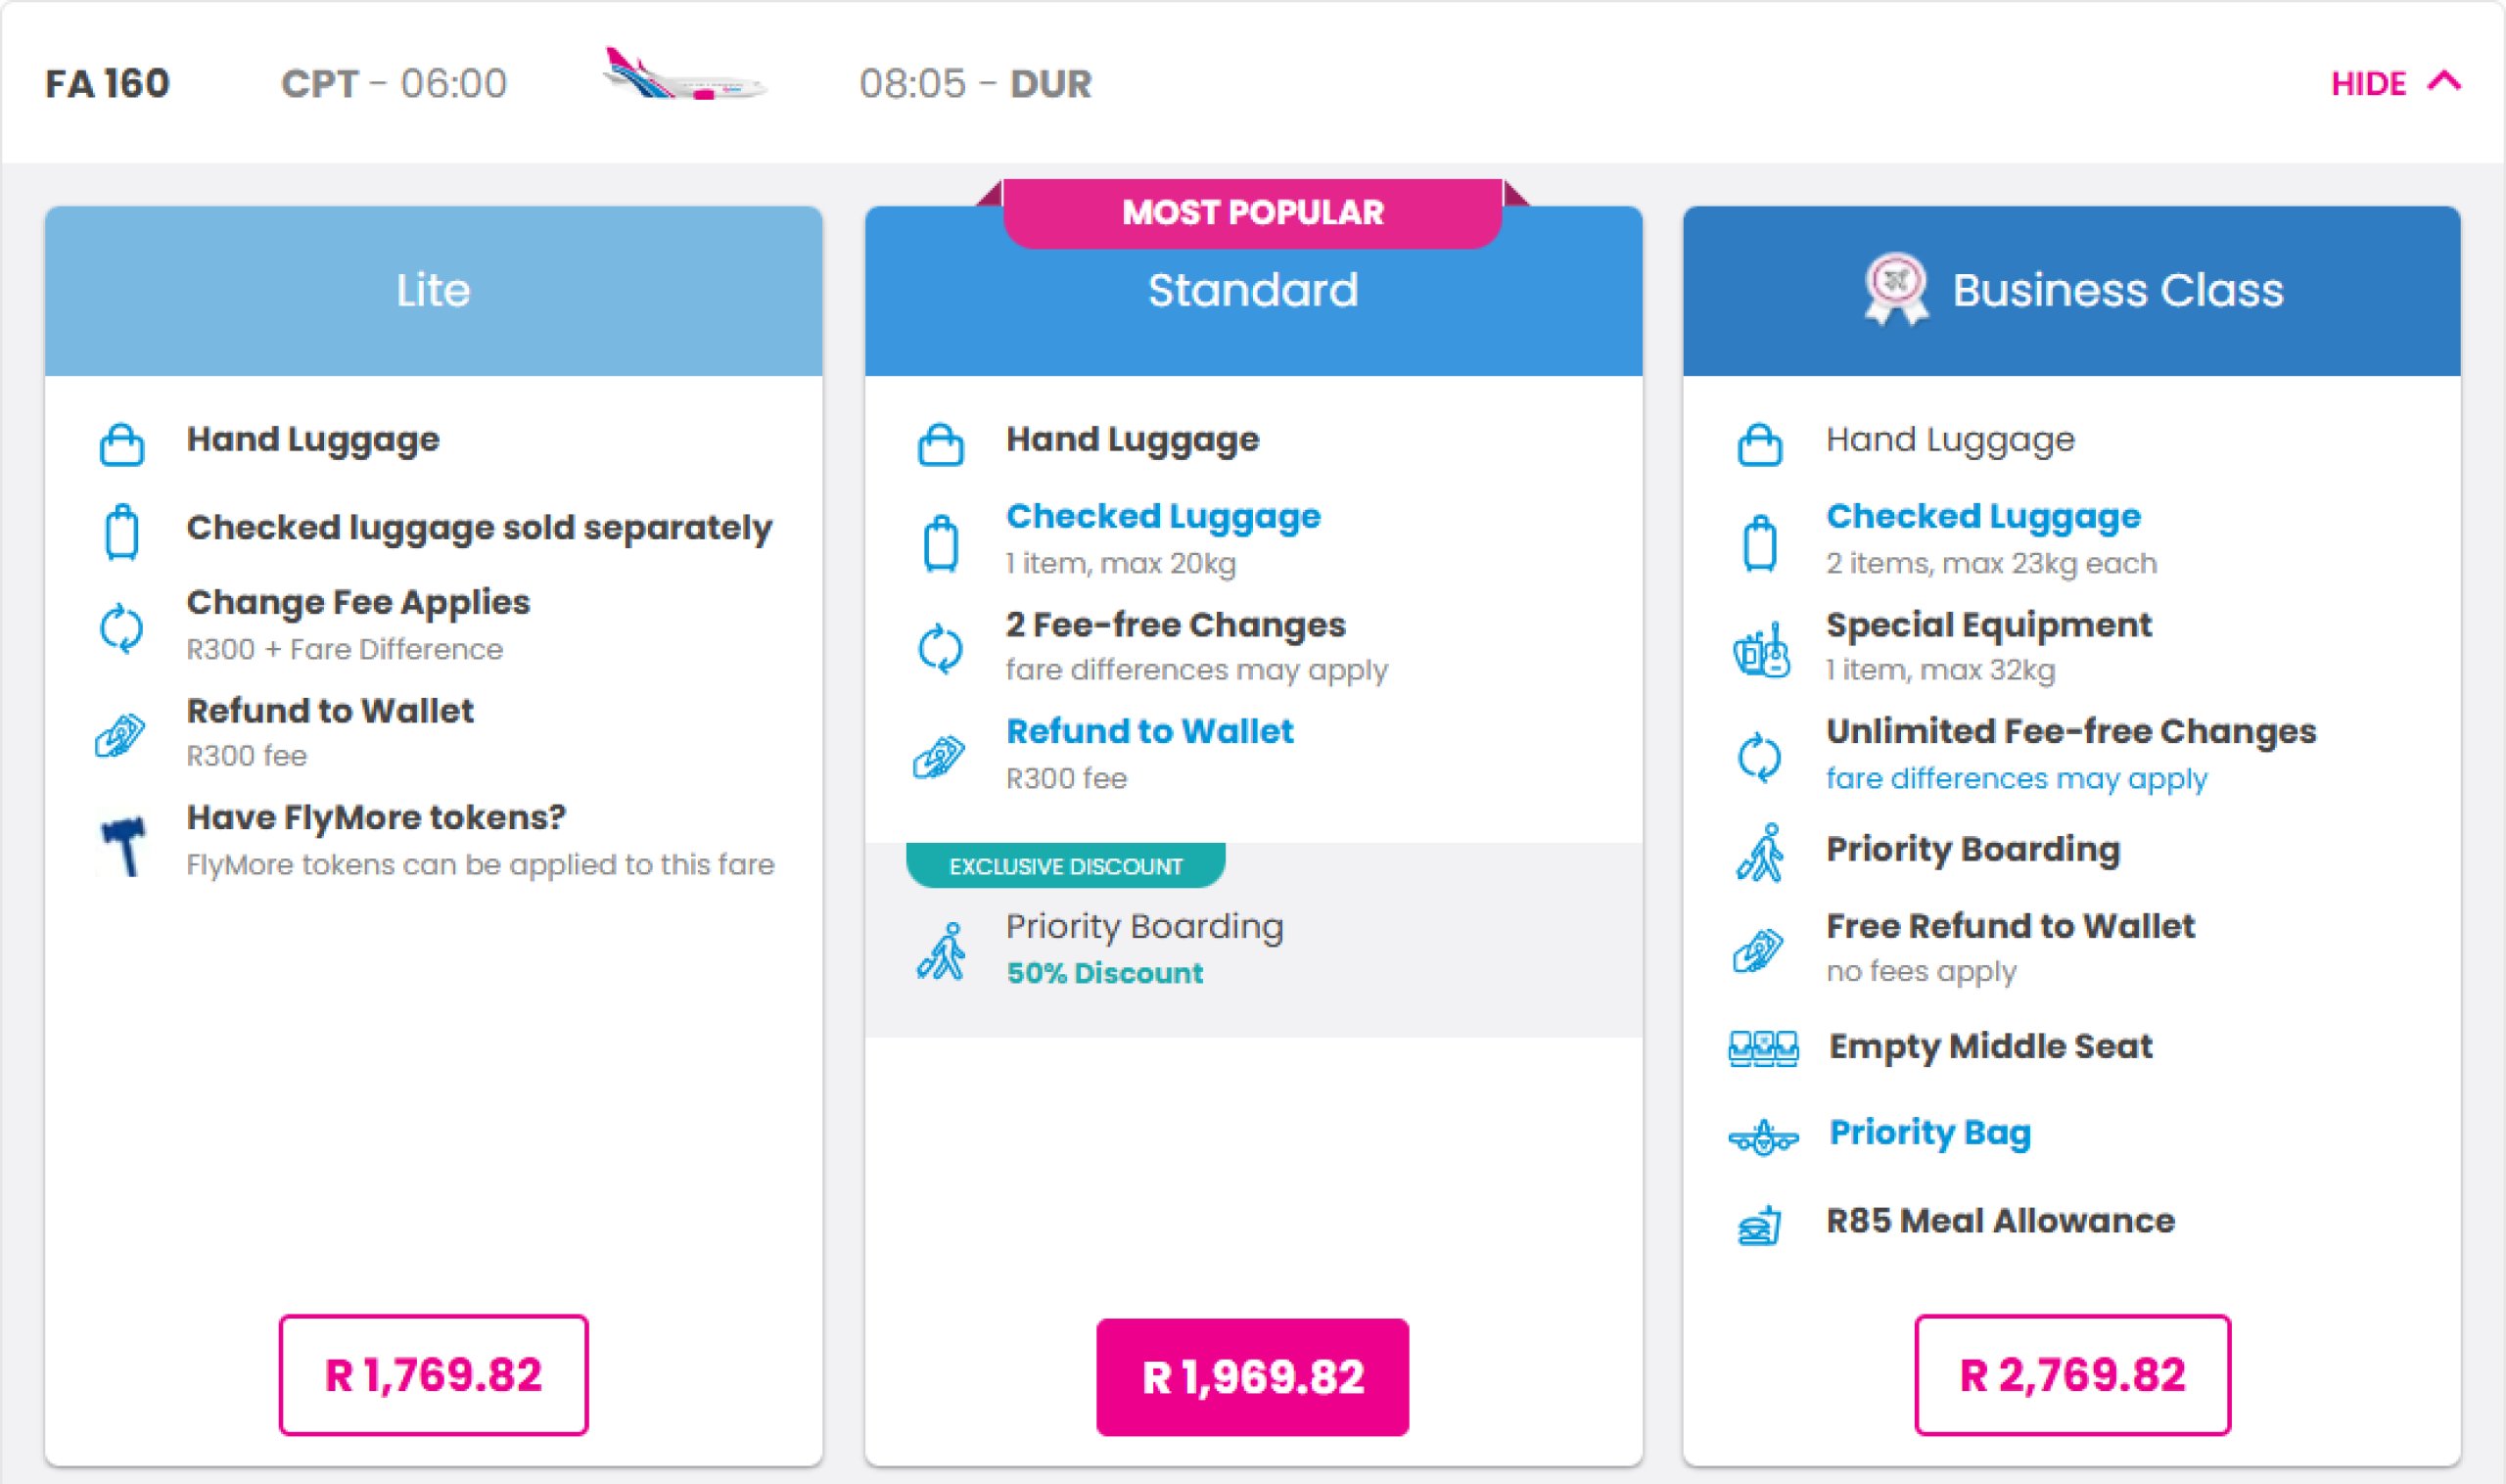The width and height of the screenshot is (2506, 1484).
Task: Open the Standard Checked Luggage link
Action: (1163, 516)
